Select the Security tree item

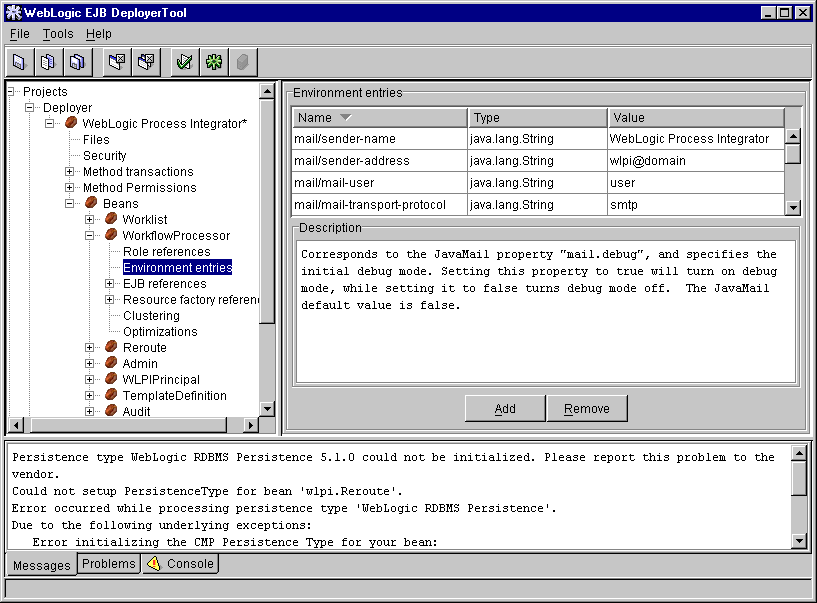point(105,156)
